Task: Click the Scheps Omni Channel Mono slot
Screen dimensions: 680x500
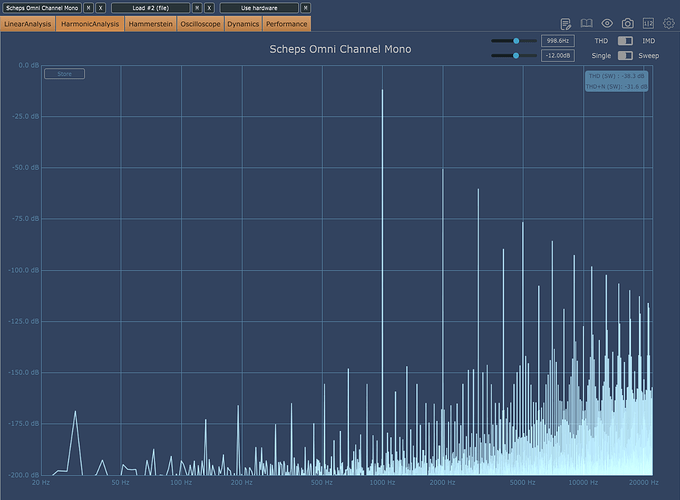Action: (42, 8)
